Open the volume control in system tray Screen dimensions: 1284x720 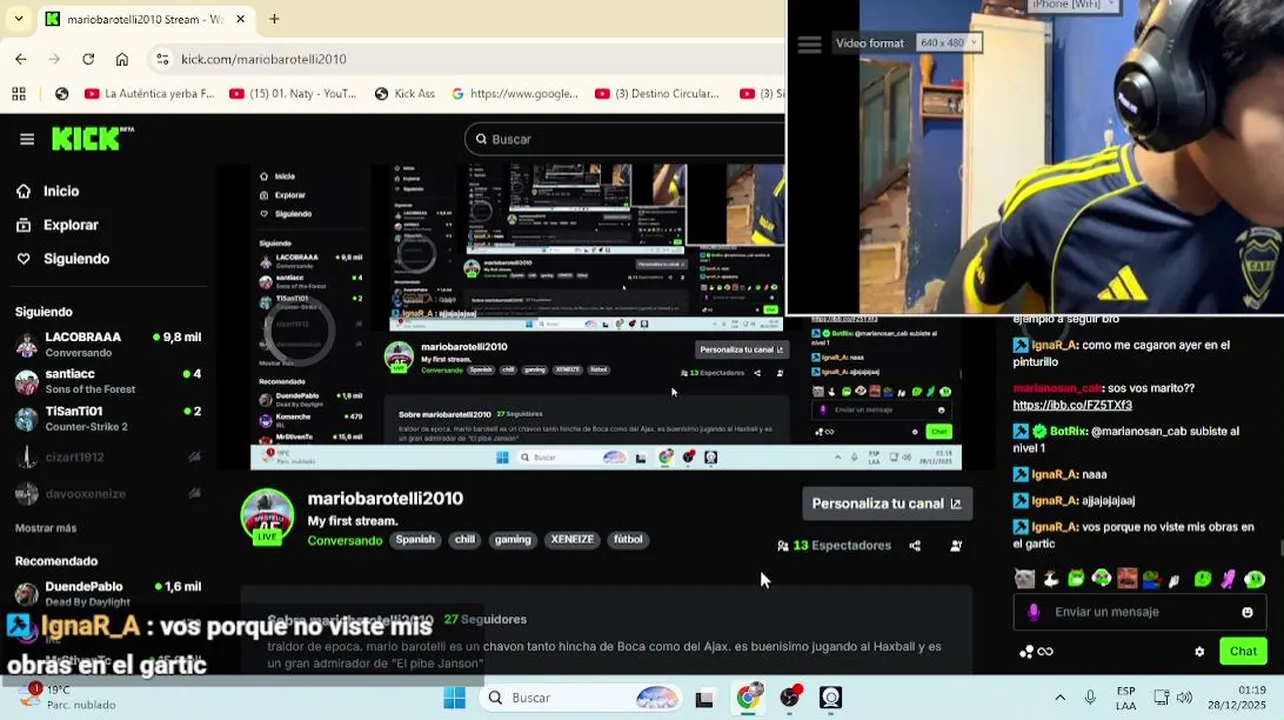click(x=1185, y=697)
